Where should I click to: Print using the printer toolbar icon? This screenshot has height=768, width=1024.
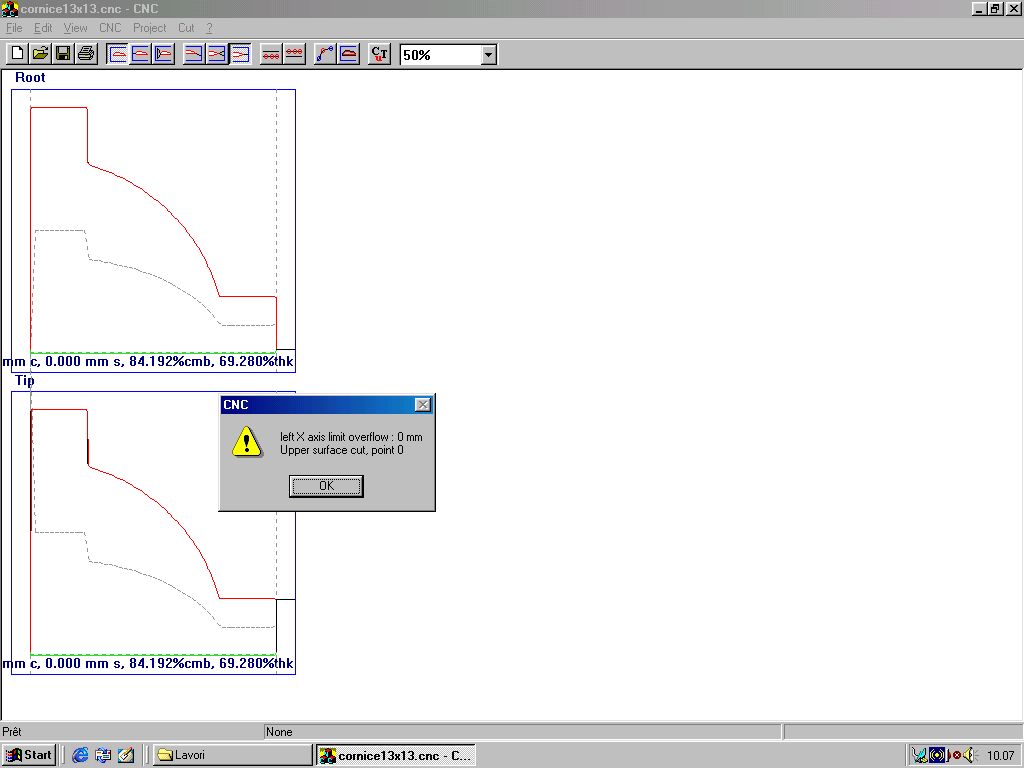(86, 54)
